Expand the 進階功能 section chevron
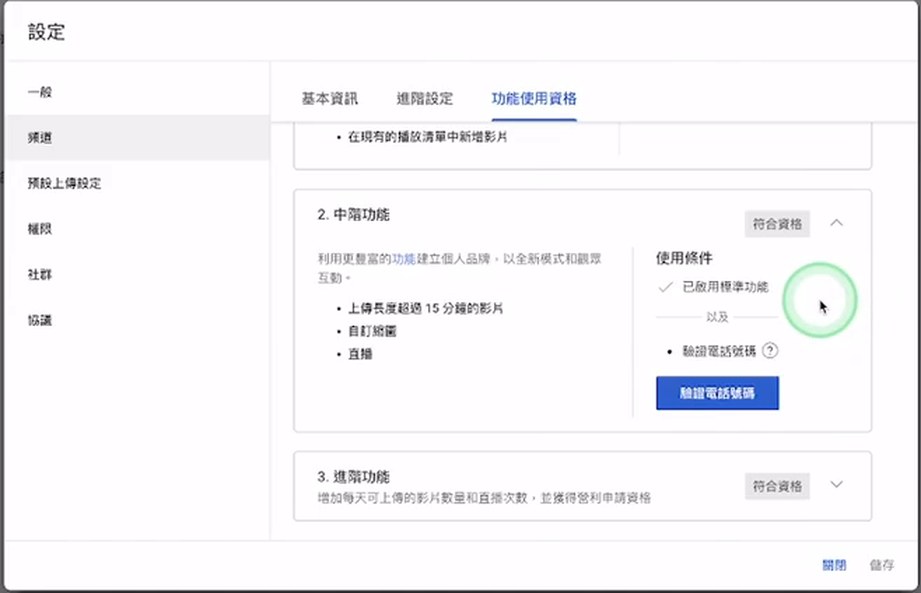921x593 pixels. pyautogui.click(x=836, y=485)
